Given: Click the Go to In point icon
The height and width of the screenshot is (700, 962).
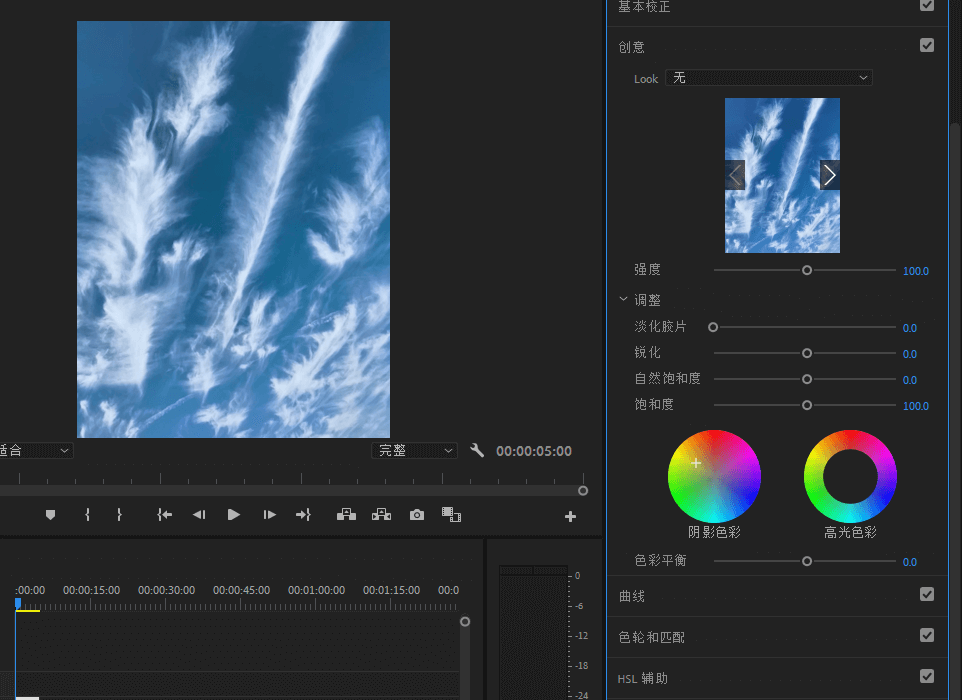Looking at the screenshot, I should (x=164, y=514).
